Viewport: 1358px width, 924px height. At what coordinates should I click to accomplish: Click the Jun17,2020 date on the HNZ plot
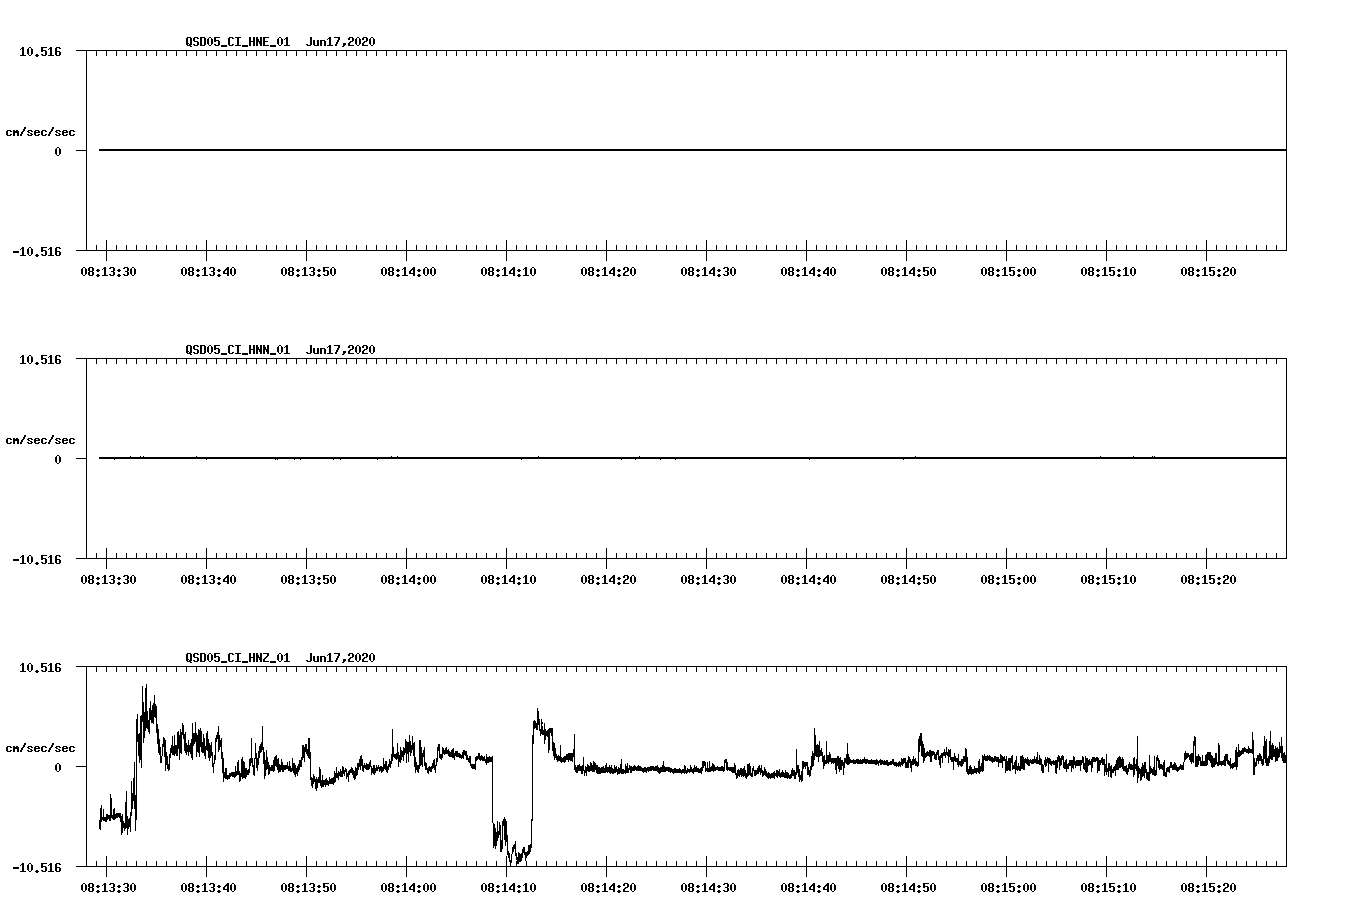coord(341,658)
